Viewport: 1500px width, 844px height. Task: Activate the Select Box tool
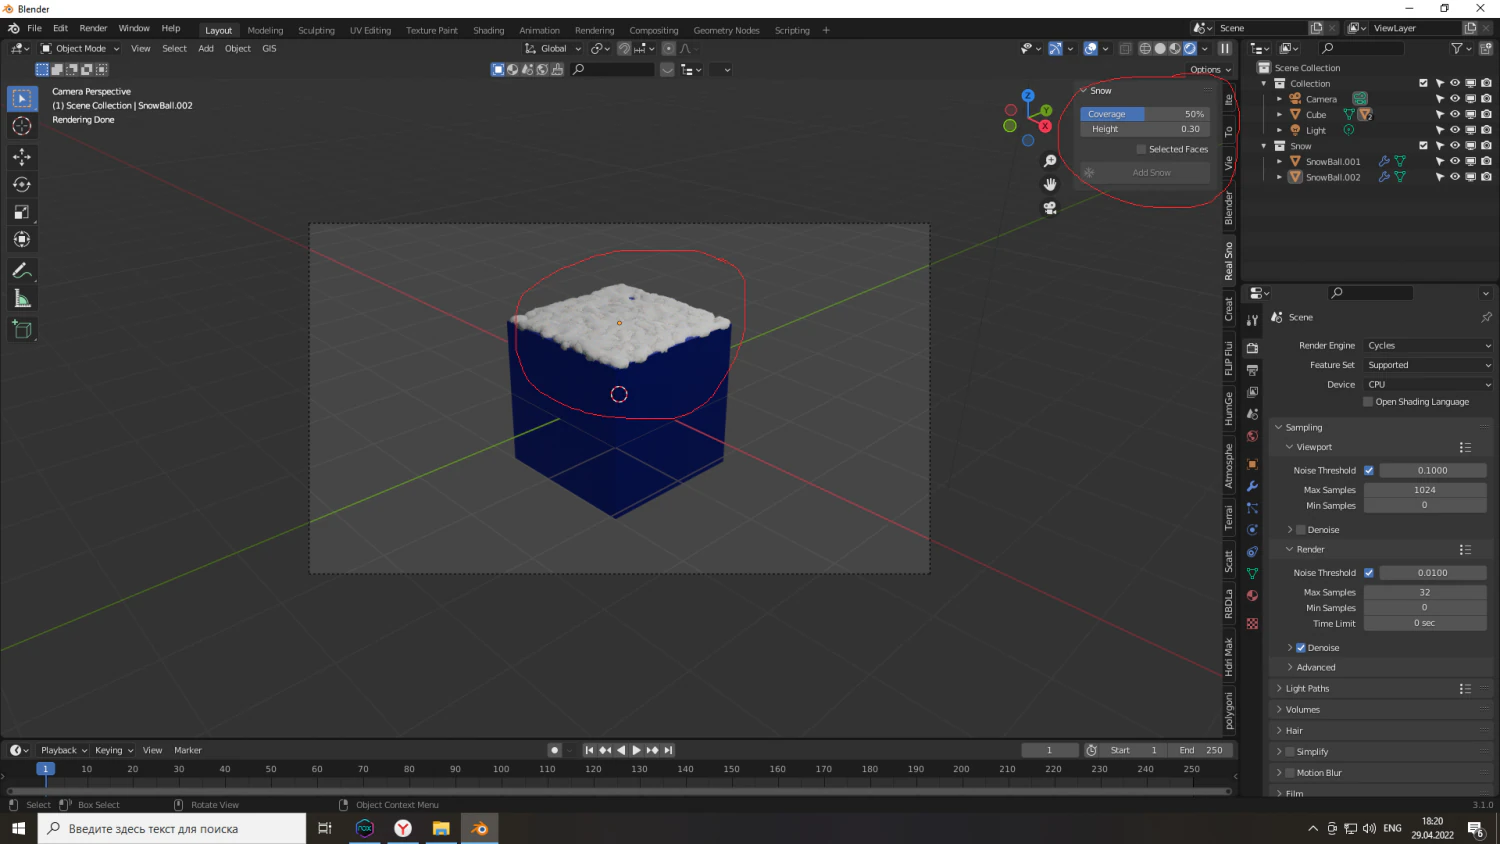click(x=22, y=98)
